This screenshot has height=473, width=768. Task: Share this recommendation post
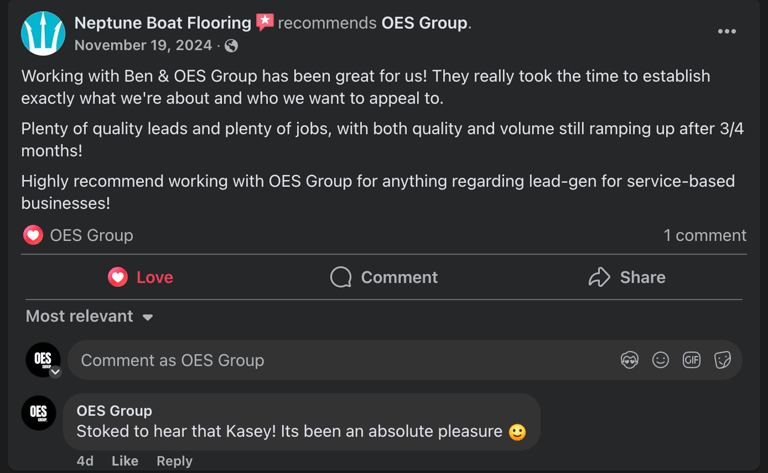coord(627,277)
